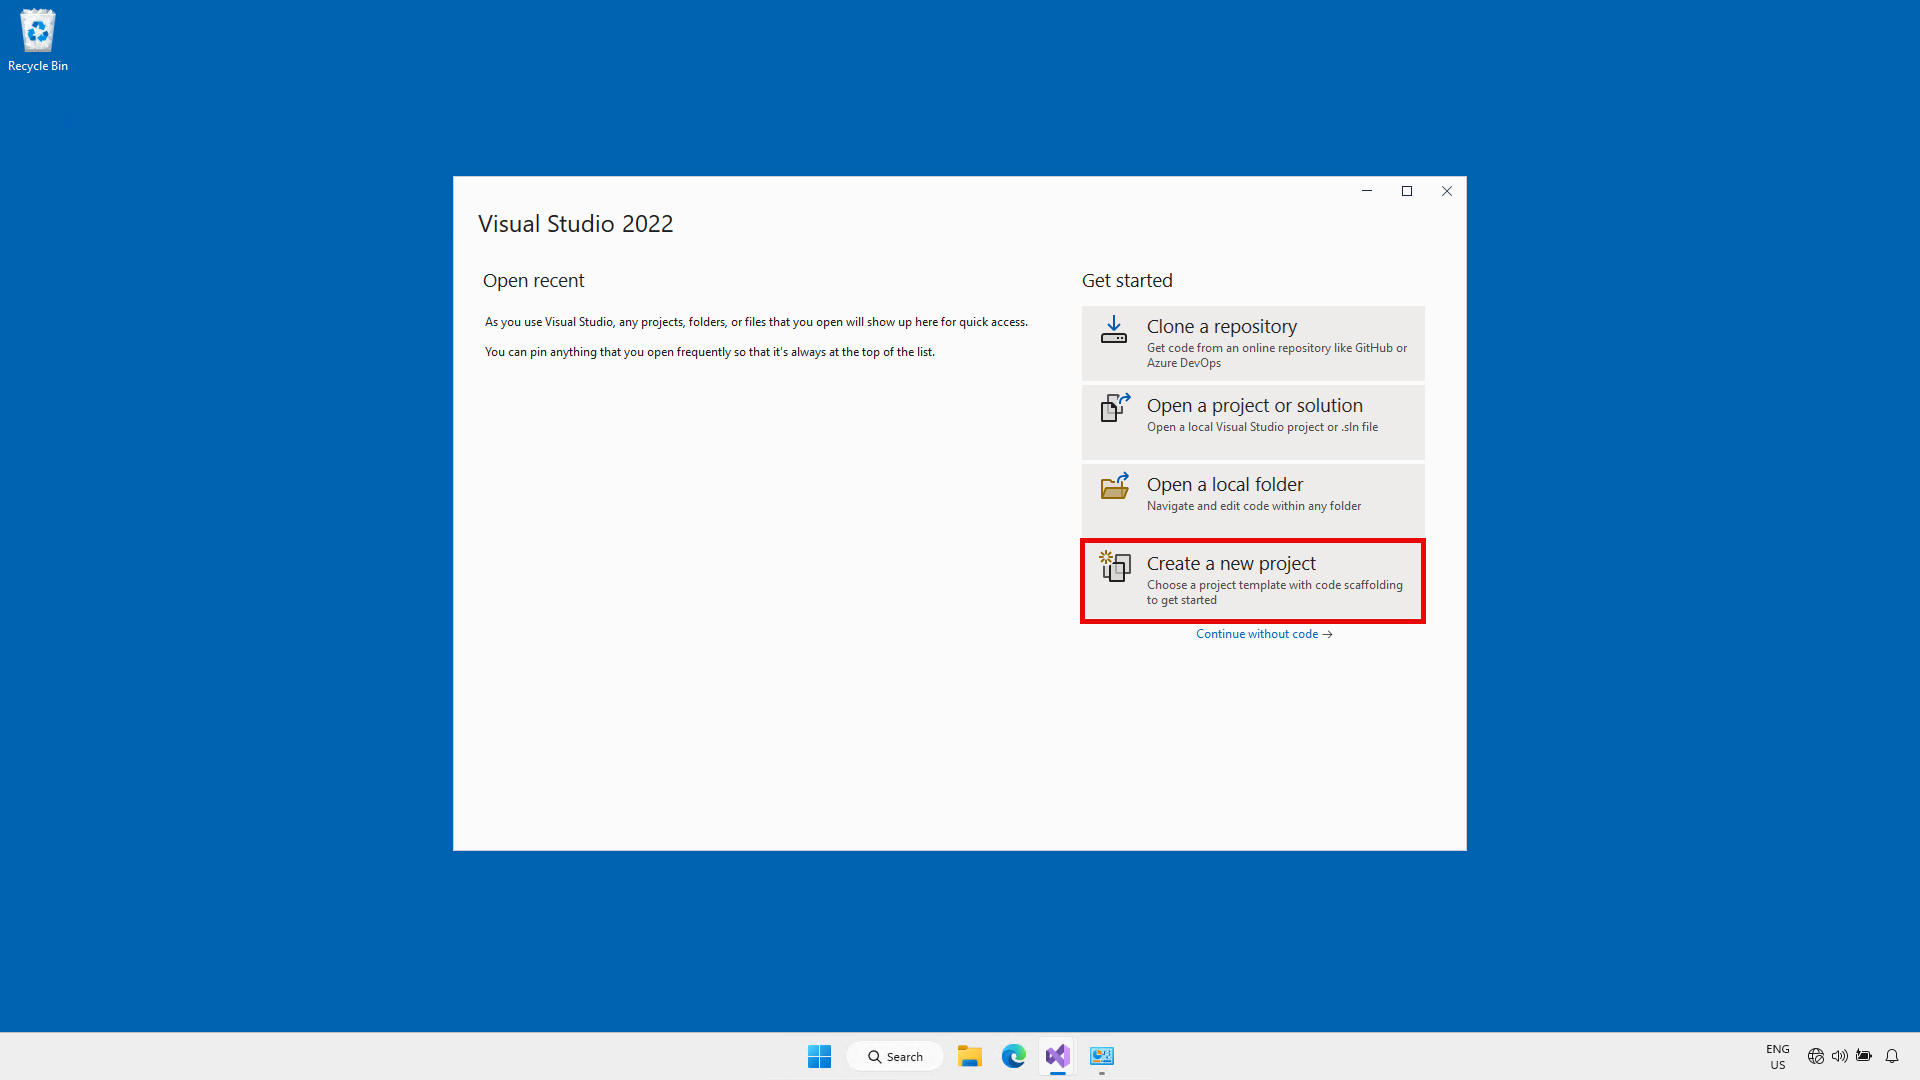
Task: Click ENG US language indicator
Action: click(x=1777, y=1056)
